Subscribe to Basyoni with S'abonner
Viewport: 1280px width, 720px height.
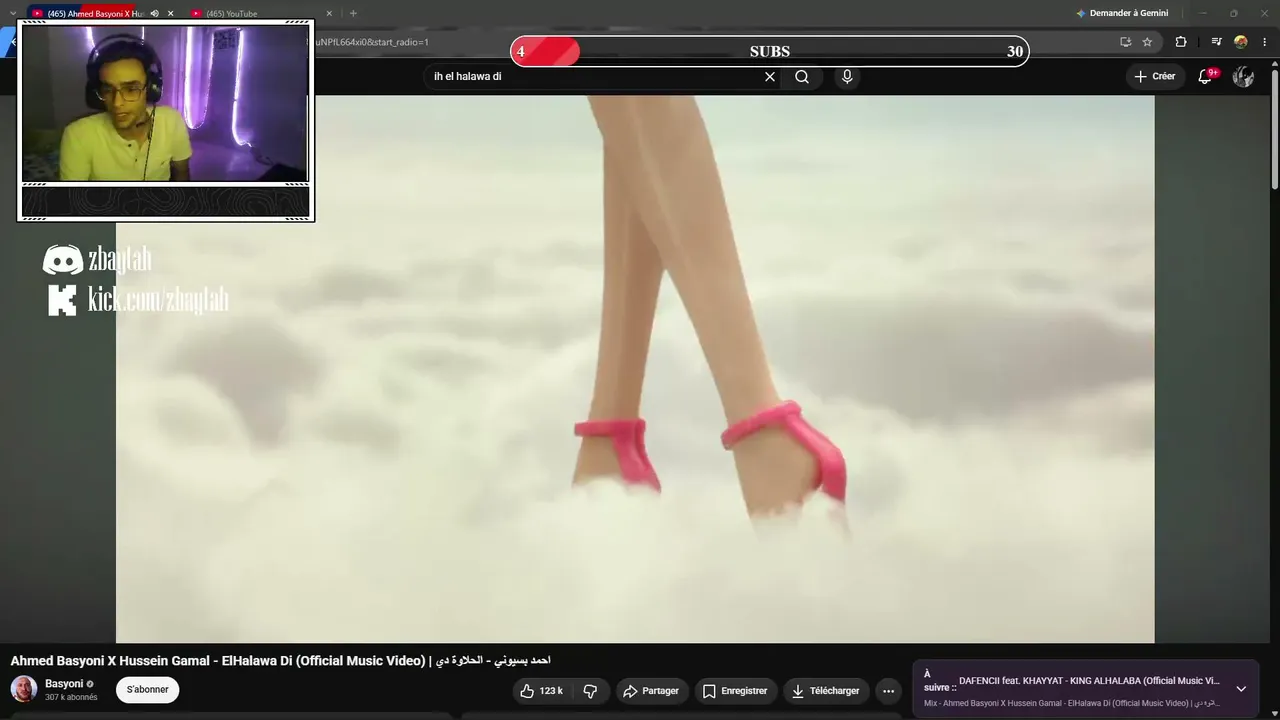point(147,690)
